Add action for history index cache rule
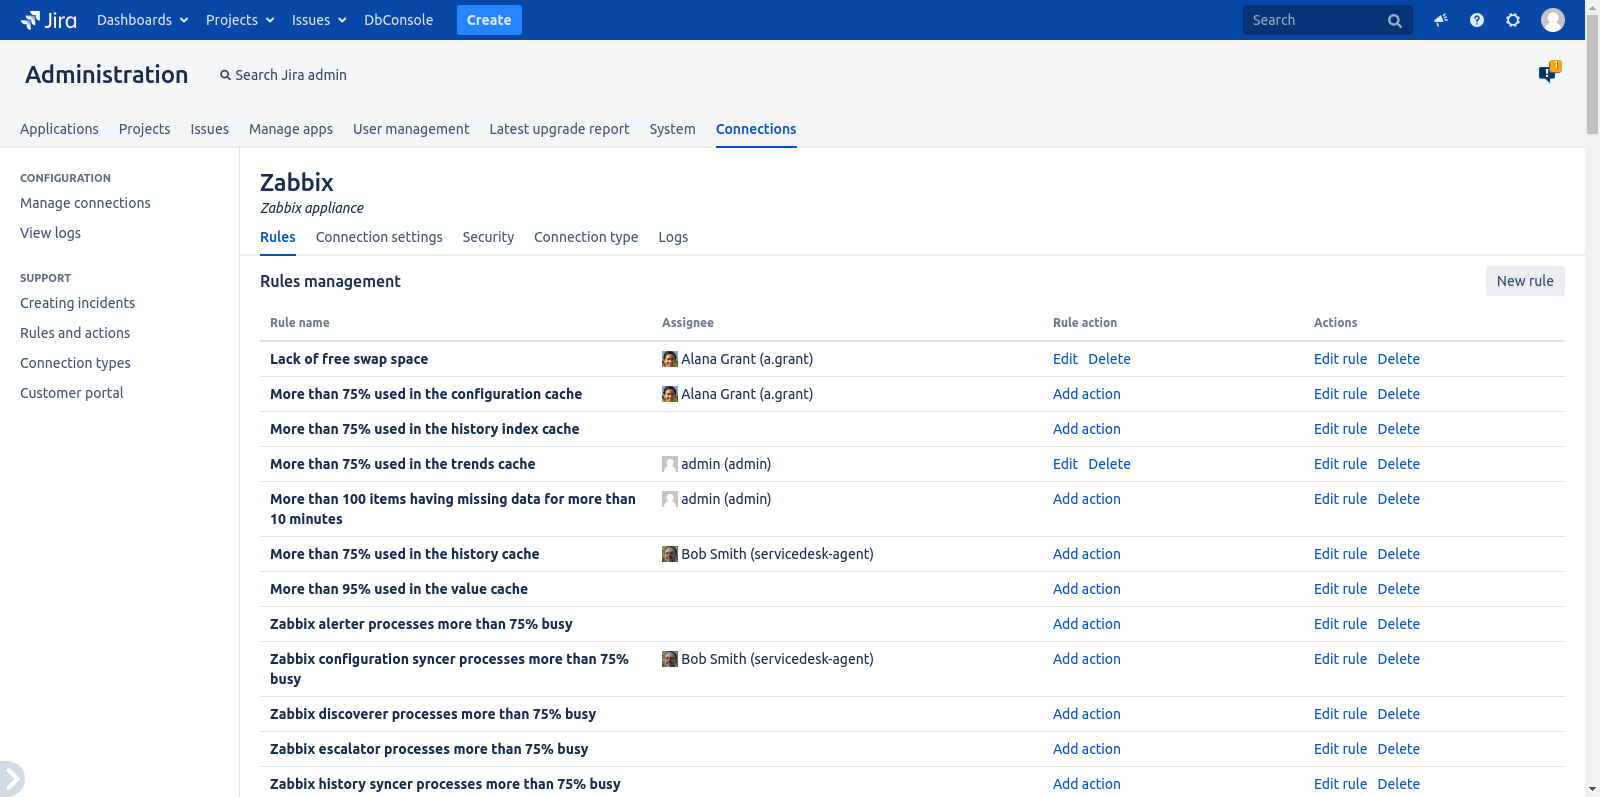This screenshot has width=1600, height=797. coord(1087,429)
